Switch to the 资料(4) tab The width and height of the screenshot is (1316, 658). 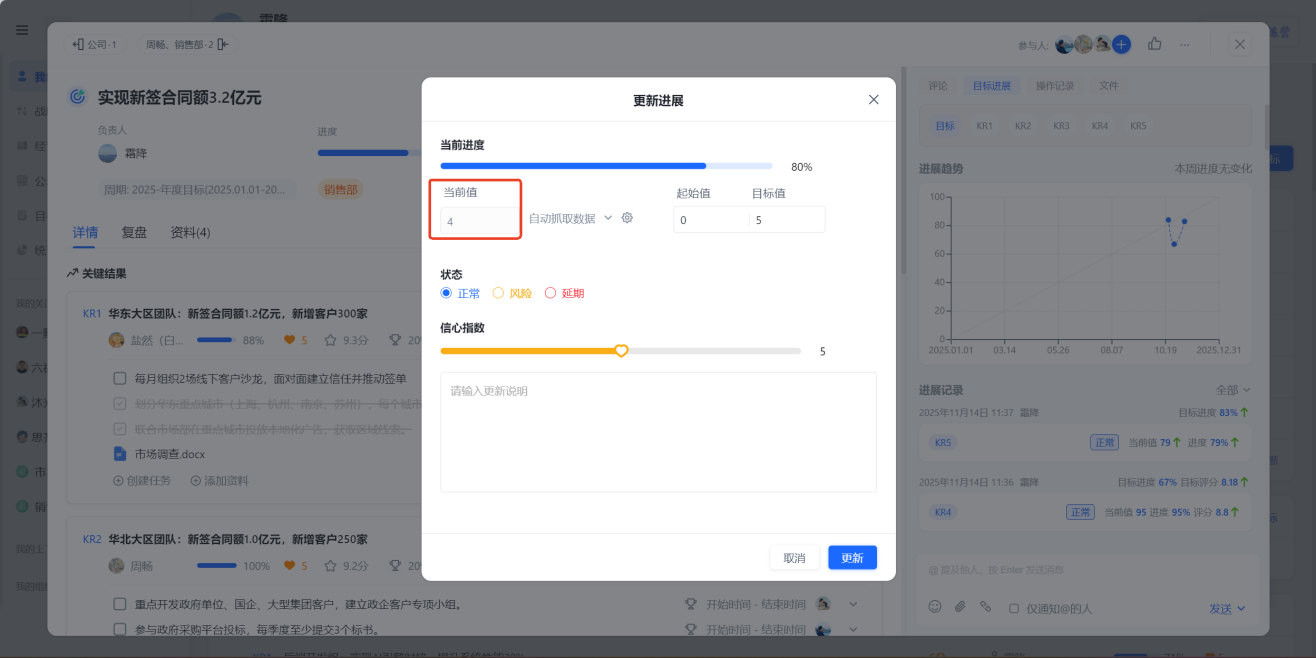(190, 233)
